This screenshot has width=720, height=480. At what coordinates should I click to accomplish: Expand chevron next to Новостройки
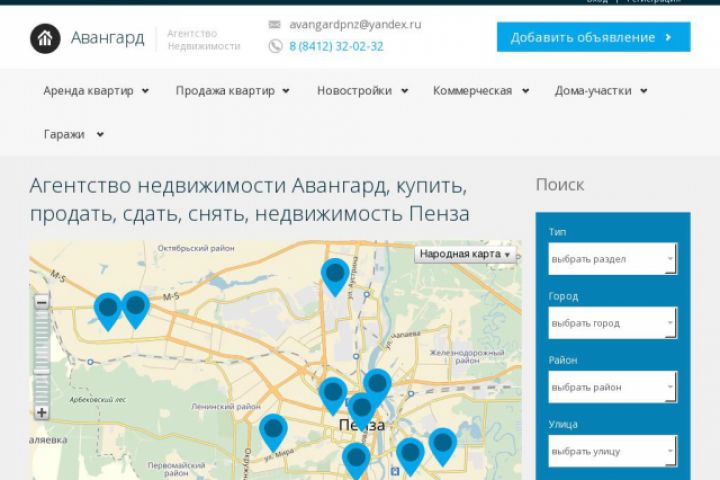coord(404,91)
